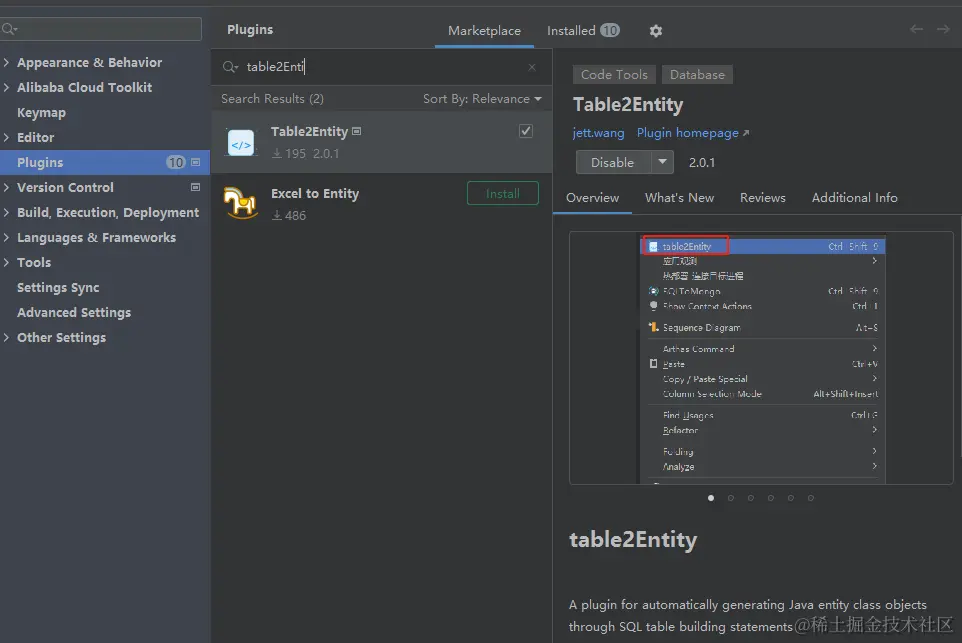Select the first carousel dot
This screenshot has width=962, height=643.
click(710, 498)
